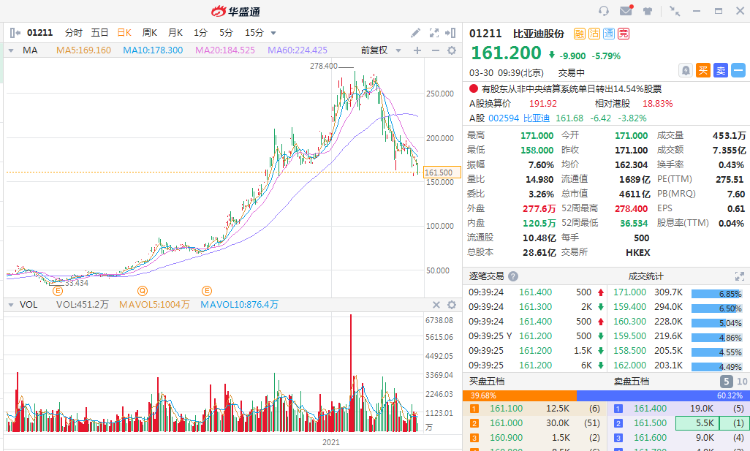Click the blue 卖 sell button
This screenshot has width=750, height=451.
tap(720, 71)
